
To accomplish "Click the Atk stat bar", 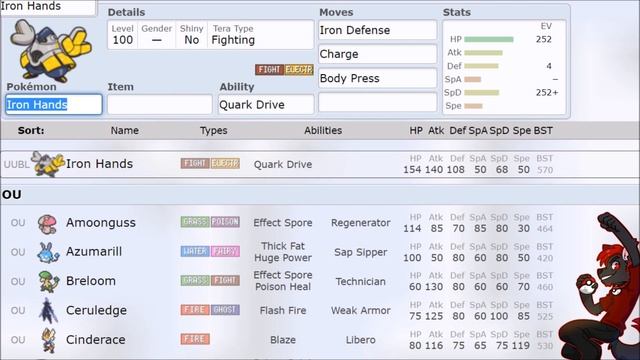I will pyautogui.click(x=483, y=53).
